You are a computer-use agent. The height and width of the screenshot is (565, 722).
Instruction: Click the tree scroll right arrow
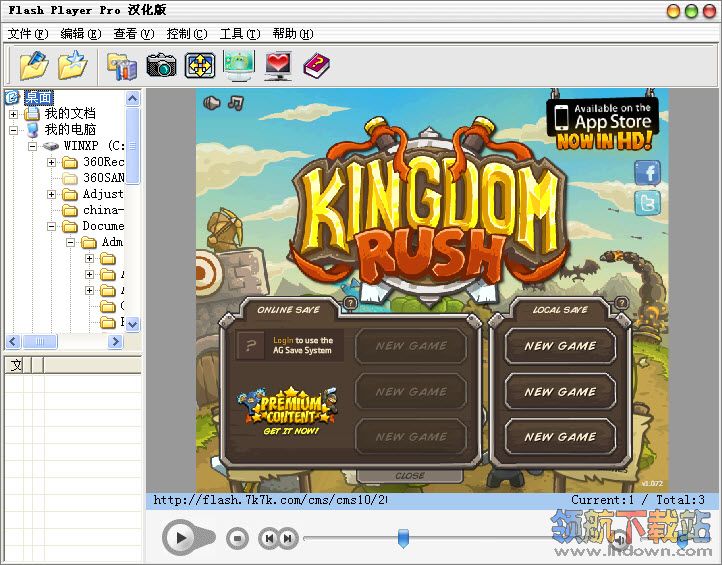[x=115, y=341]
